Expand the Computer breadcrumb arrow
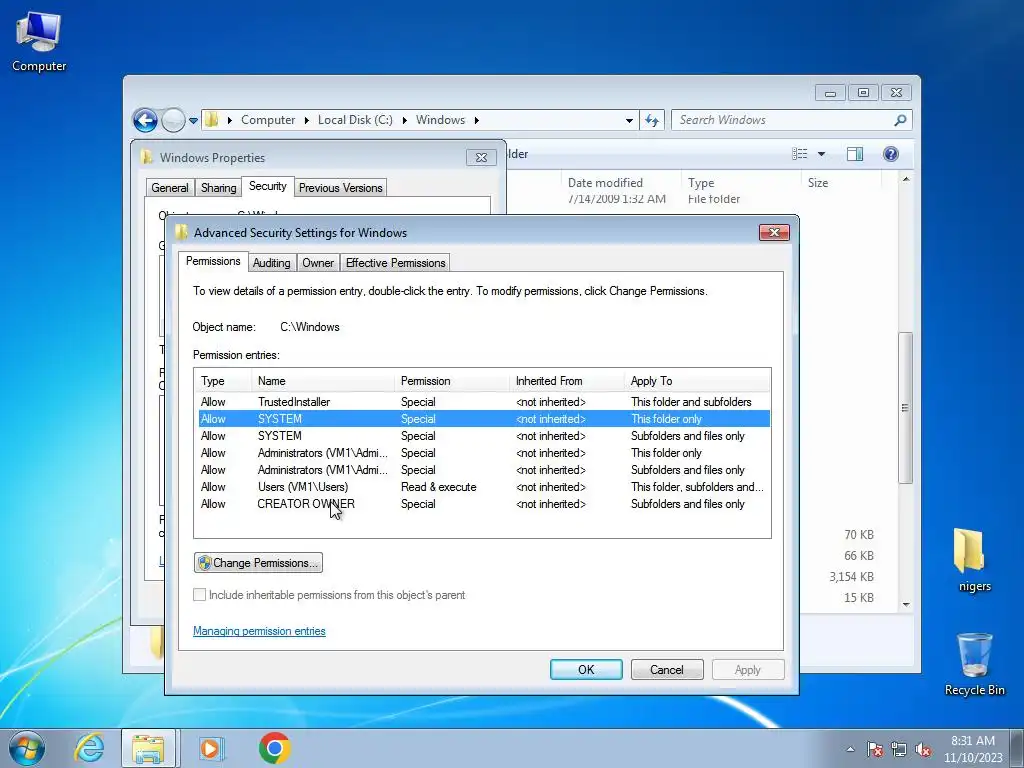 click(x=306, y=120)
